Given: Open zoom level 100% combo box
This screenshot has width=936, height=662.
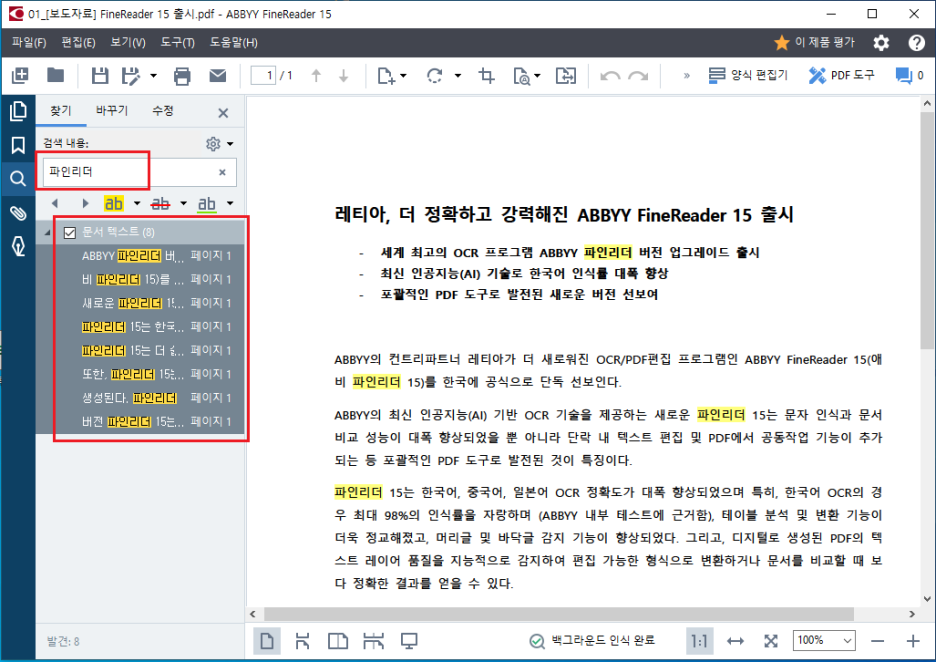Looking at the screenshot, I should tap(824, 641).
